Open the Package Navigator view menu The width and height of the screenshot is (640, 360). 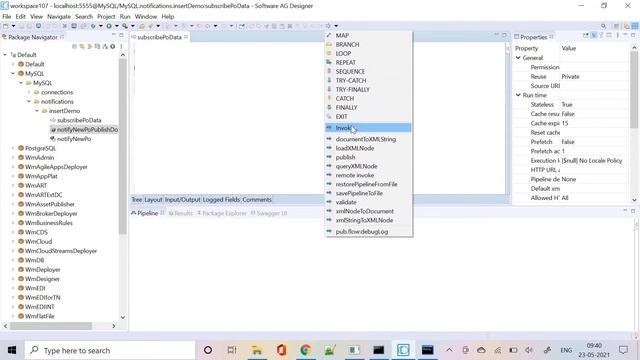[x=121, y=46]
